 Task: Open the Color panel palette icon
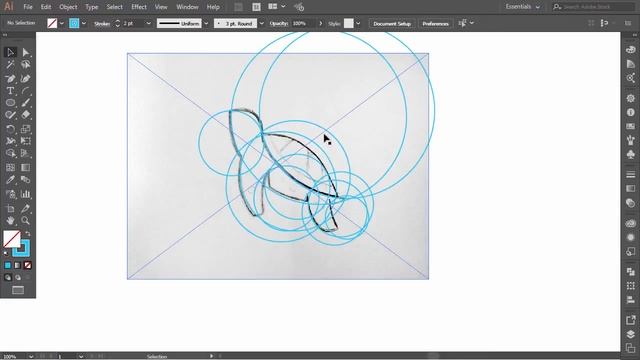631,50
